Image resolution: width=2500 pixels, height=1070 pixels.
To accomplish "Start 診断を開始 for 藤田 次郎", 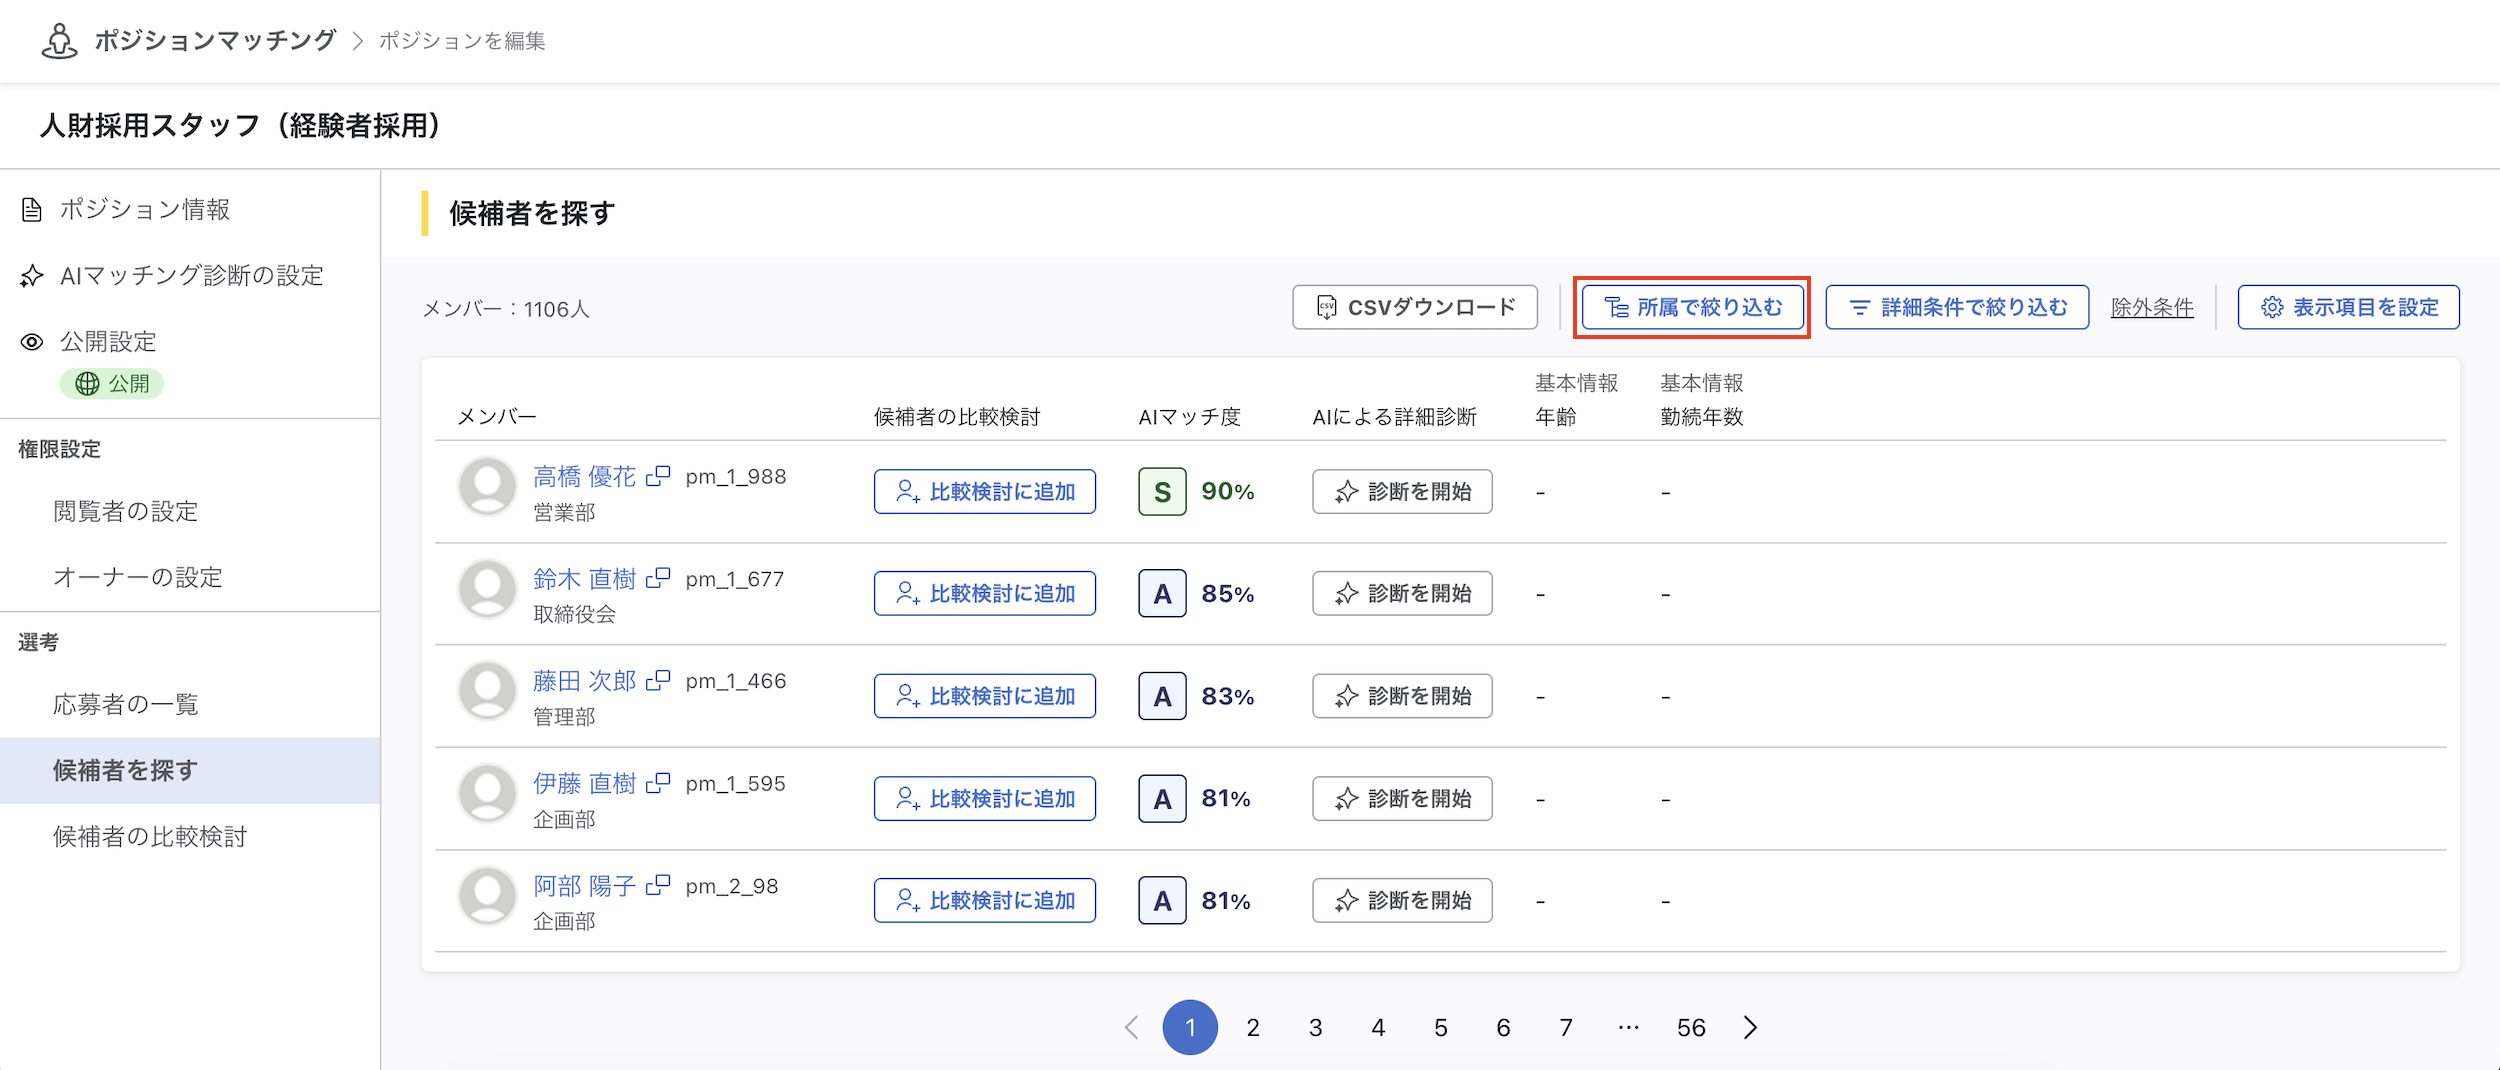I will pyautogui.click(x=1402, y=696).
